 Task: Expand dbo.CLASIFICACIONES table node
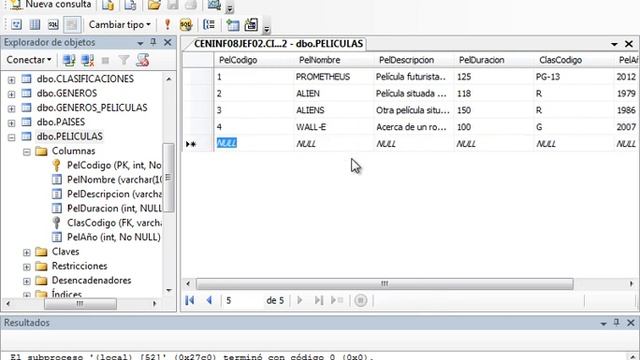tap(11, 80)
